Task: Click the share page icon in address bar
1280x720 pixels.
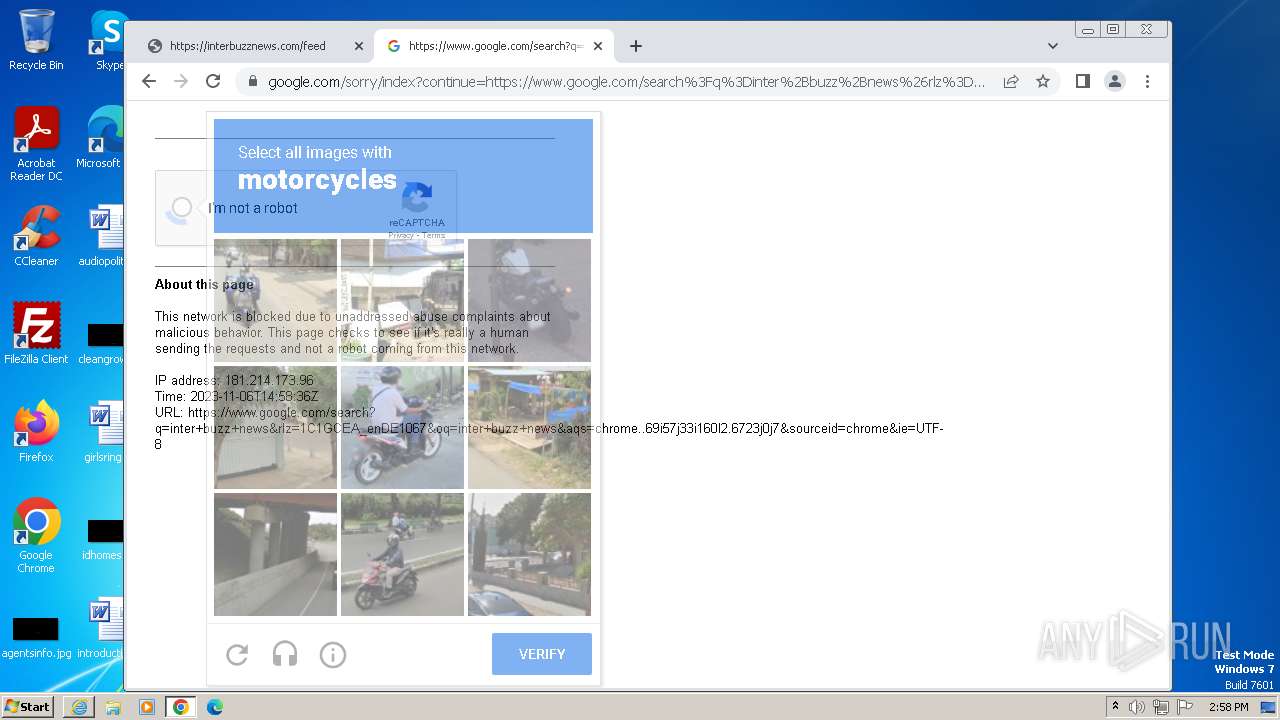Action: pyautogui.click(x=1011, y=81)
